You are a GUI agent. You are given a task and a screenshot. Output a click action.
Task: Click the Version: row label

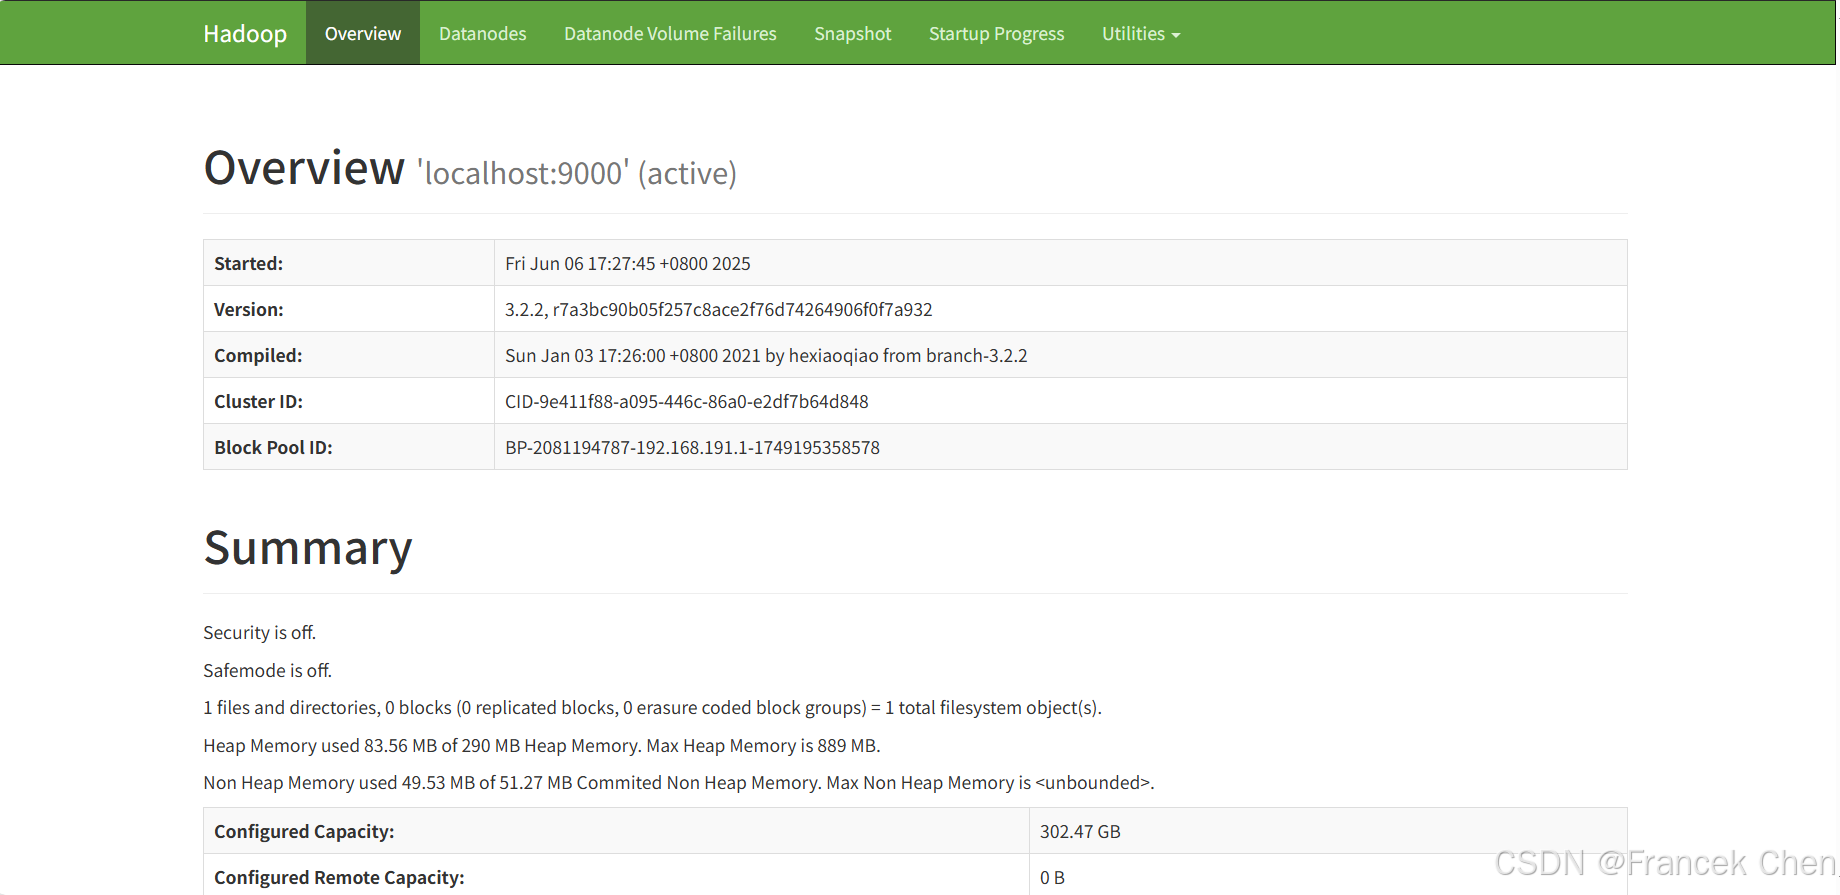tap(249, 309)
